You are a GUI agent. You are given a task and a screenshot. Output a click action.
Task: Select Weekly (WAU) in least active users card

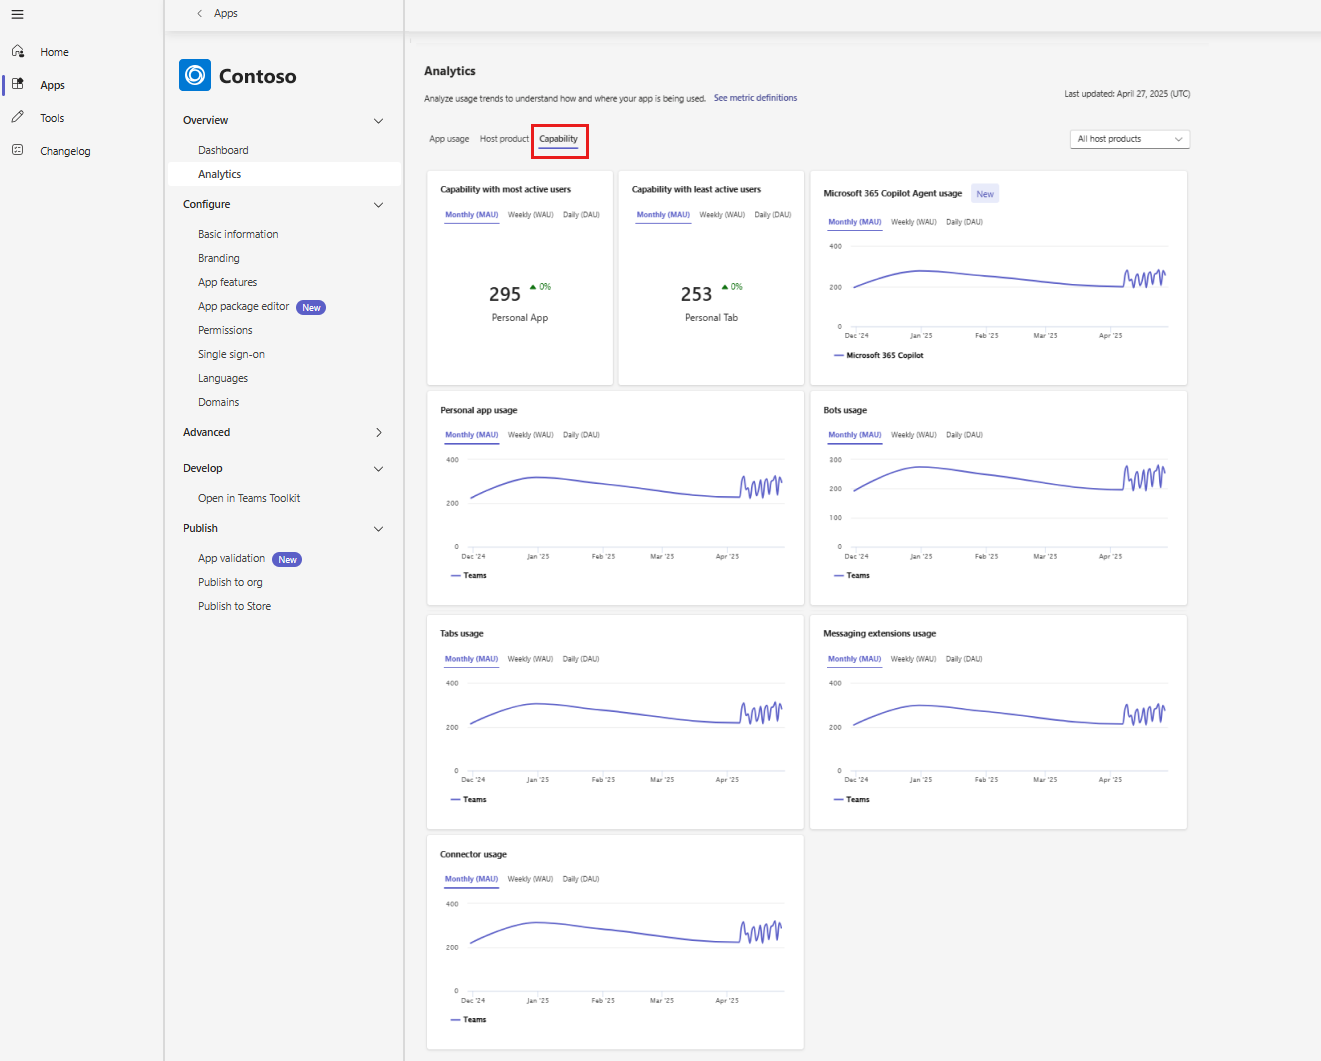722,215
